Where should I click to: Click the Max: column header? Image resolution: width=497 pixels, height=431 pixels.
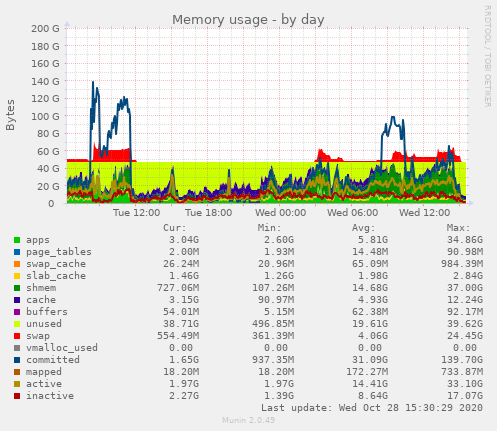pos(458,228)
